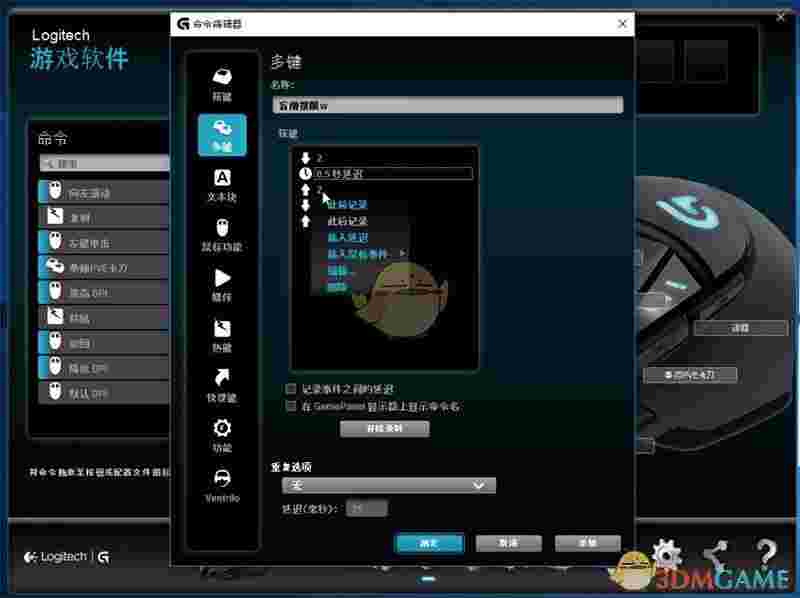Click the clock icon of the 0.5 second delay
The image size is (800, 598).
tap(305, 173)
